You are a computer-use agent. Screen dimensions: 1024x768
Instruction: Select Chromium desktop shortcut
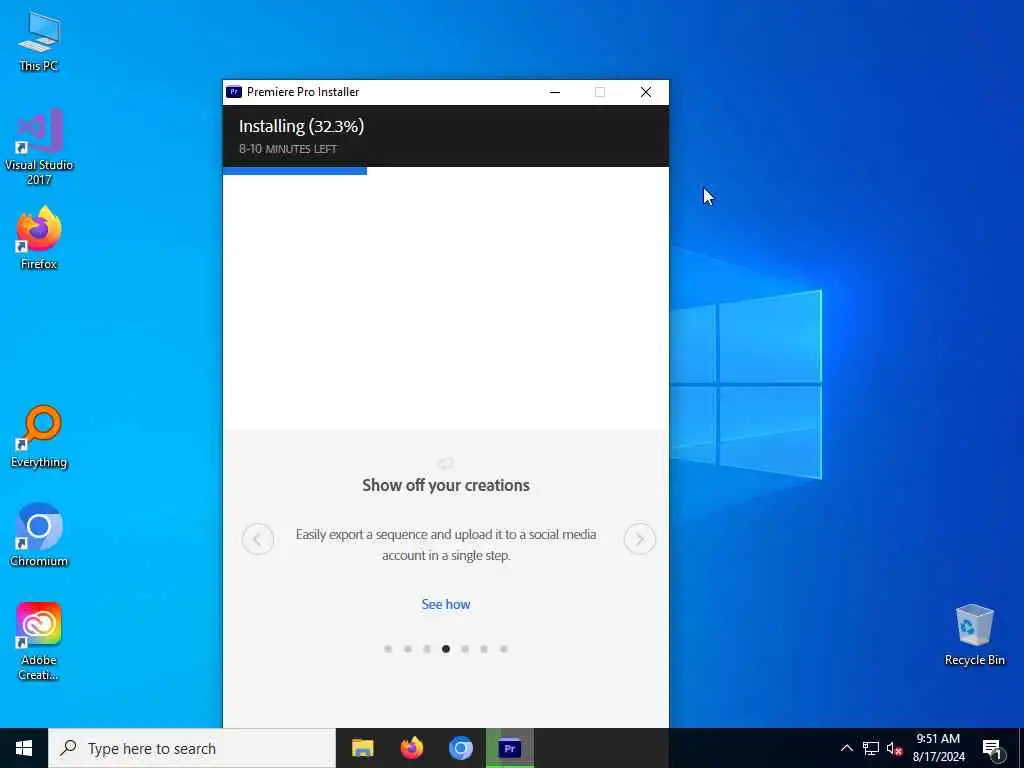39,535
